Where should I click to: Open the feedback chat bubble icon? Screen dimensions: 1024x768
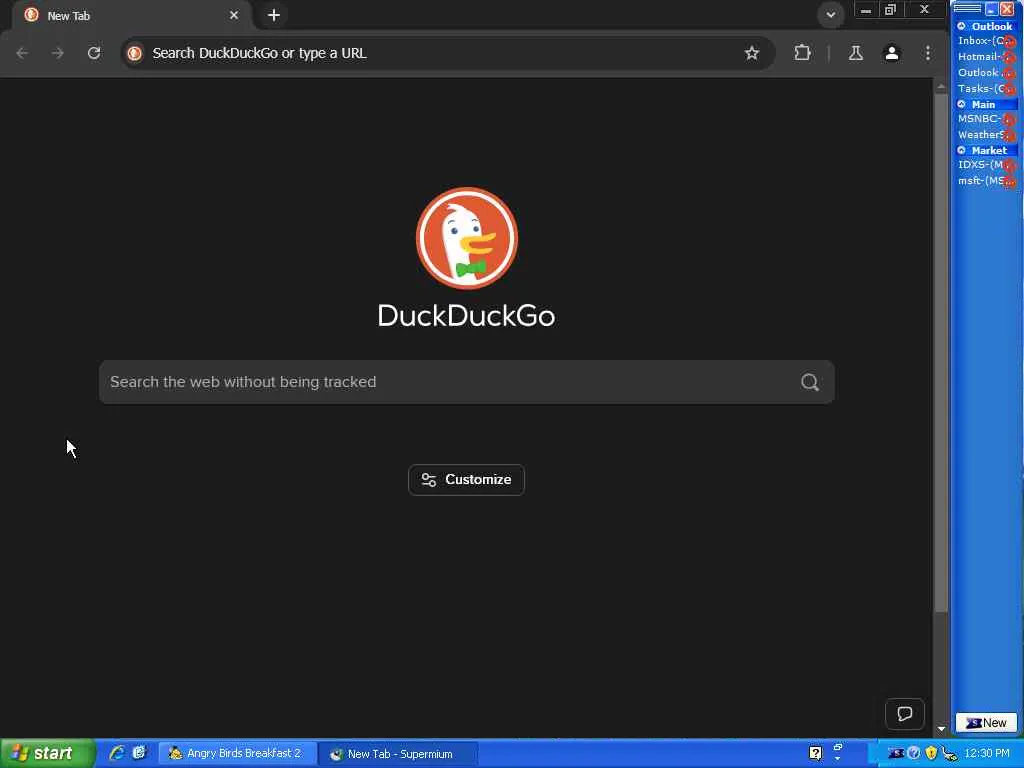pyautogui.click(x=904, y=714)
